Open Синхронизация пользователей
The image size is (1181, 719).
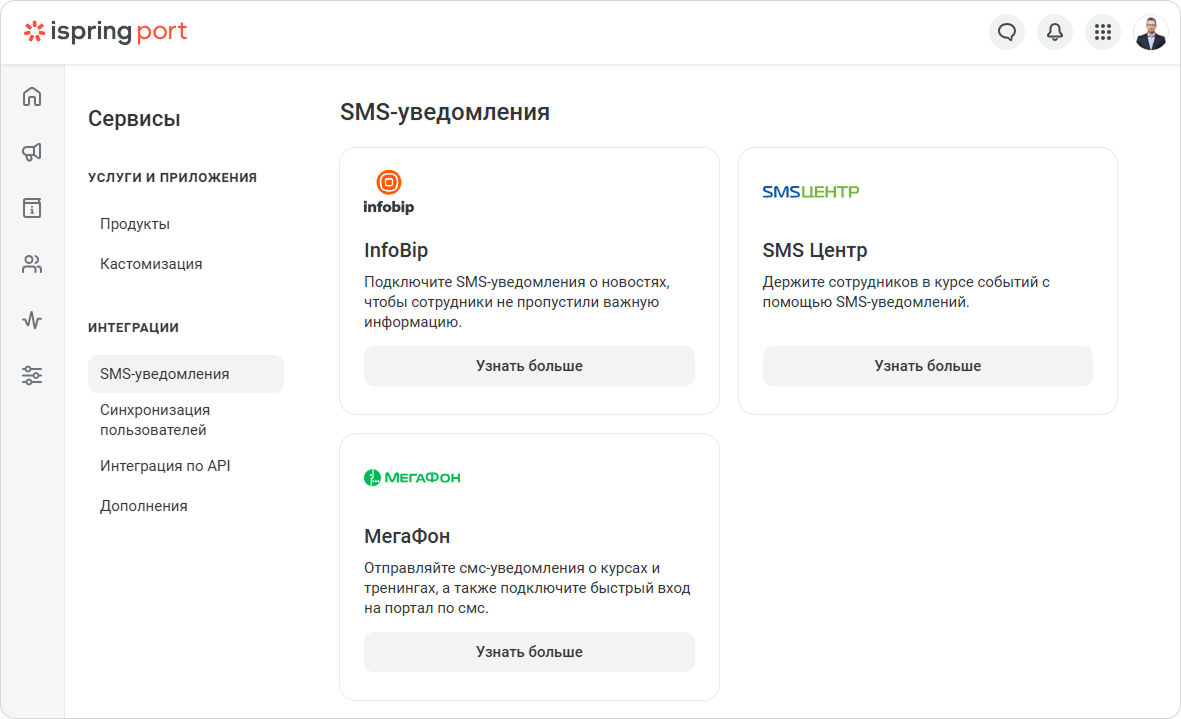coord(155,420)
